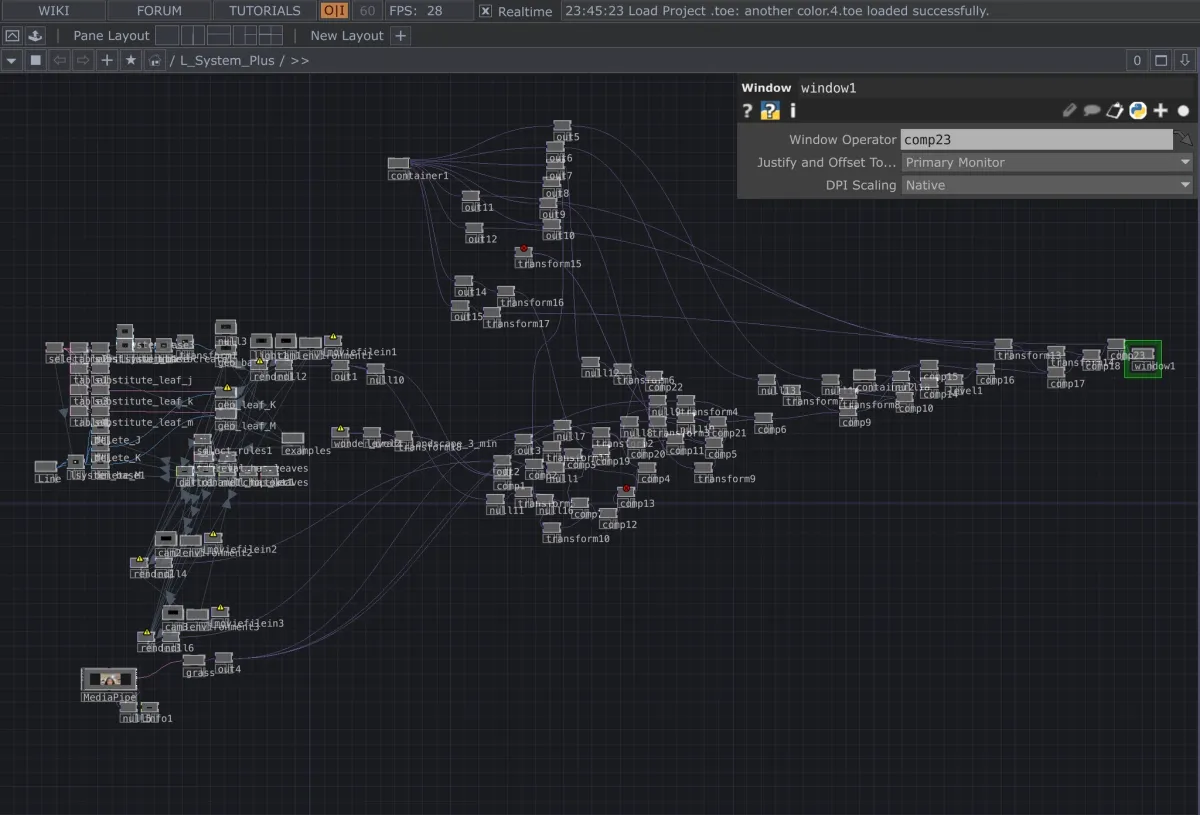Click the comment speech bubble icon
Image resolution: width=1200 pixels, height=815 pixels.
(x=1092, y=111)
